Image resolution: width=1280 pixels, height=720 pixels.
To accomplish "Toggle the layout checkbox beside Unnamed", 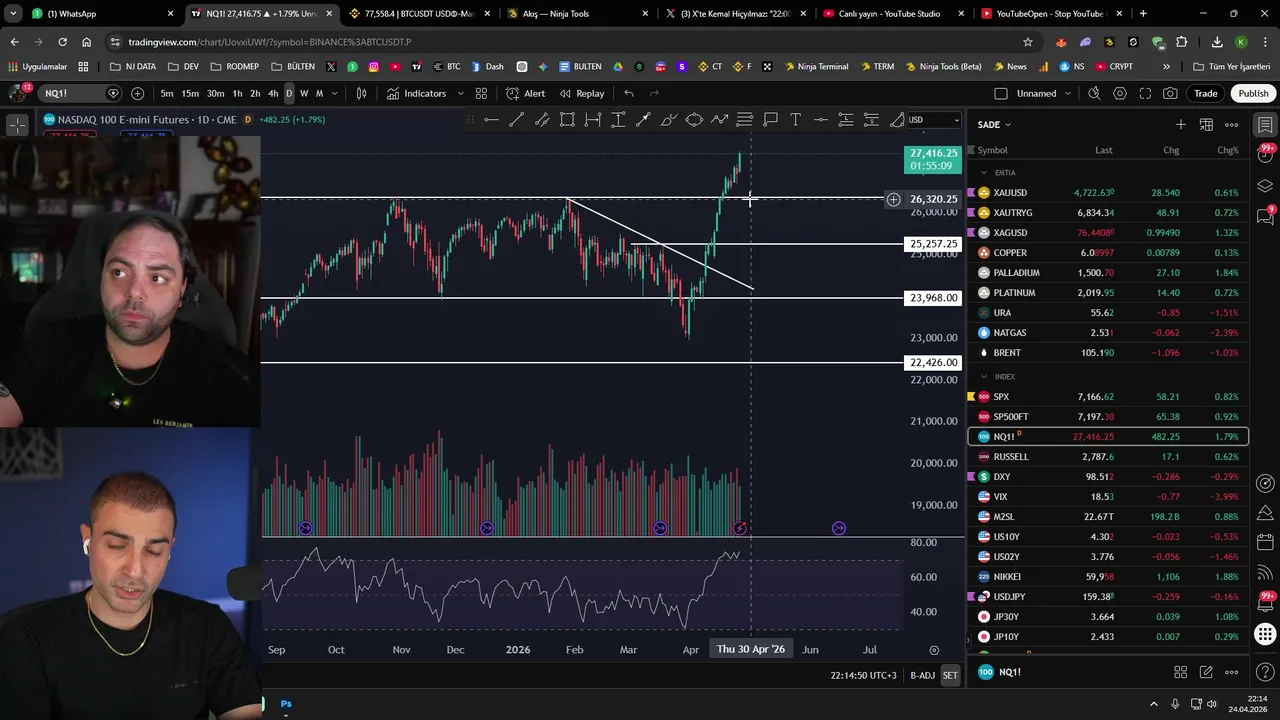I will point(1001,93).
